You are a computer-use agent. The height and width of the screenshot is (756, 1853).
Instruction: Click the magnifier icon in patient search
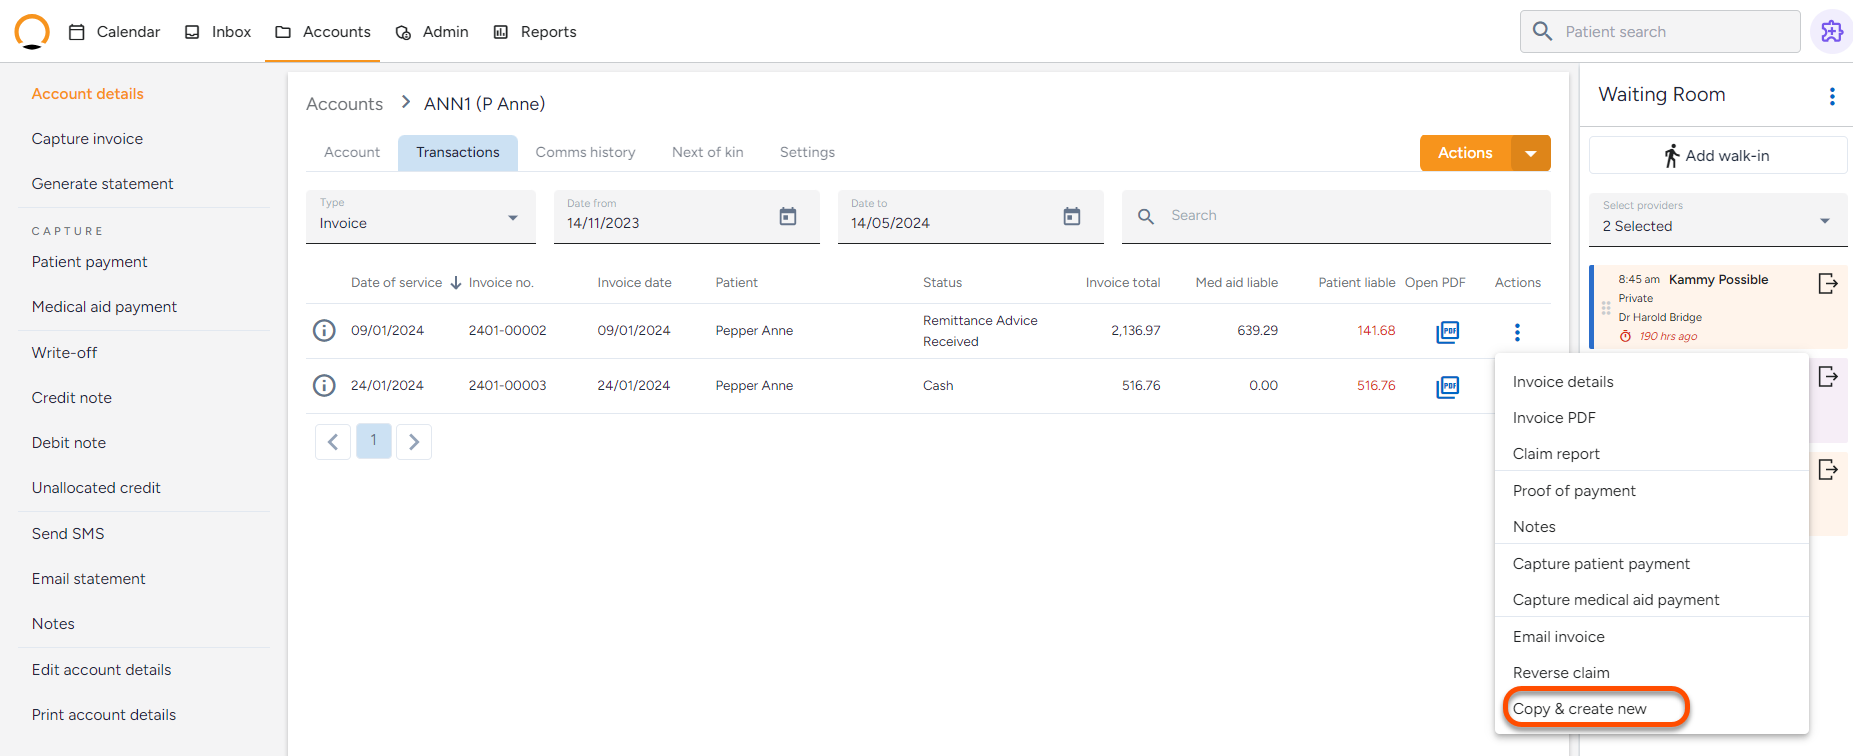point(1543,31)
